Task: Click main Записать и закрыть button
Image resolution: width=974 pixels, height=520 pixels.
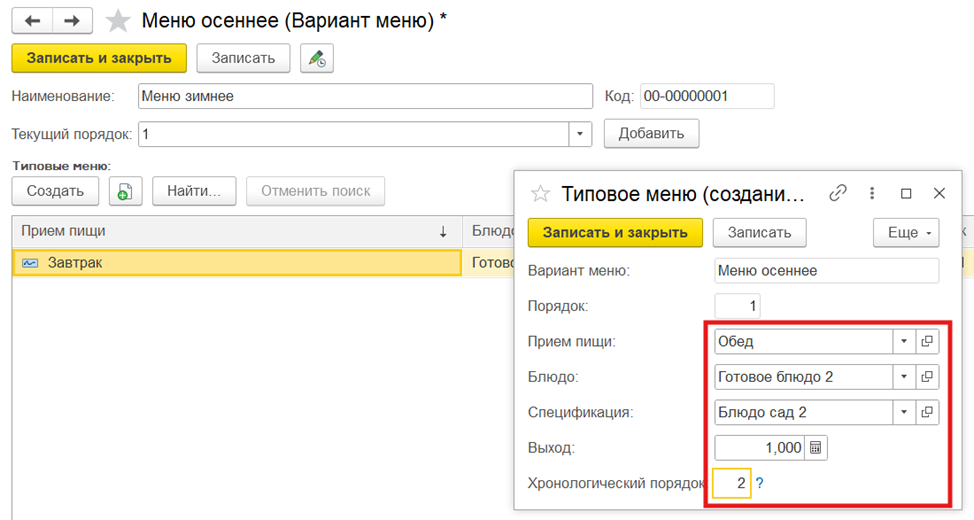Action: (x=99, y=58)
